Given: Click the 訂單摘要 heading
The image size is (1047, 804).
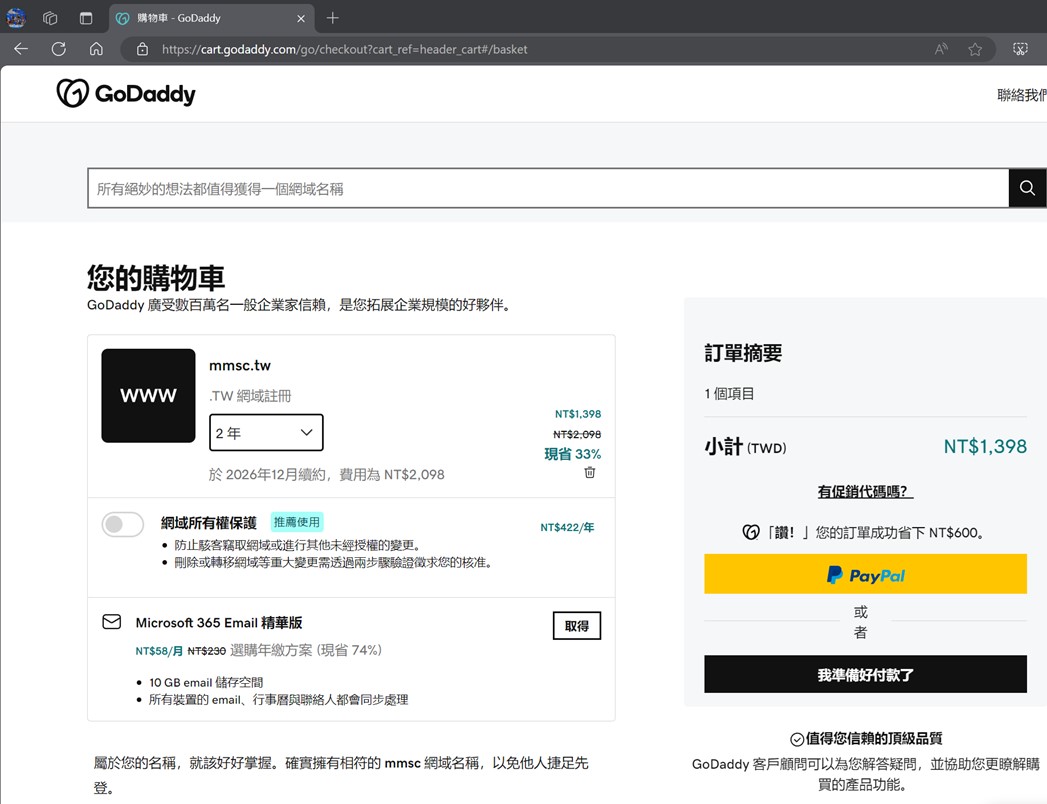Looking at the screenshot, I should coord(743,353).
